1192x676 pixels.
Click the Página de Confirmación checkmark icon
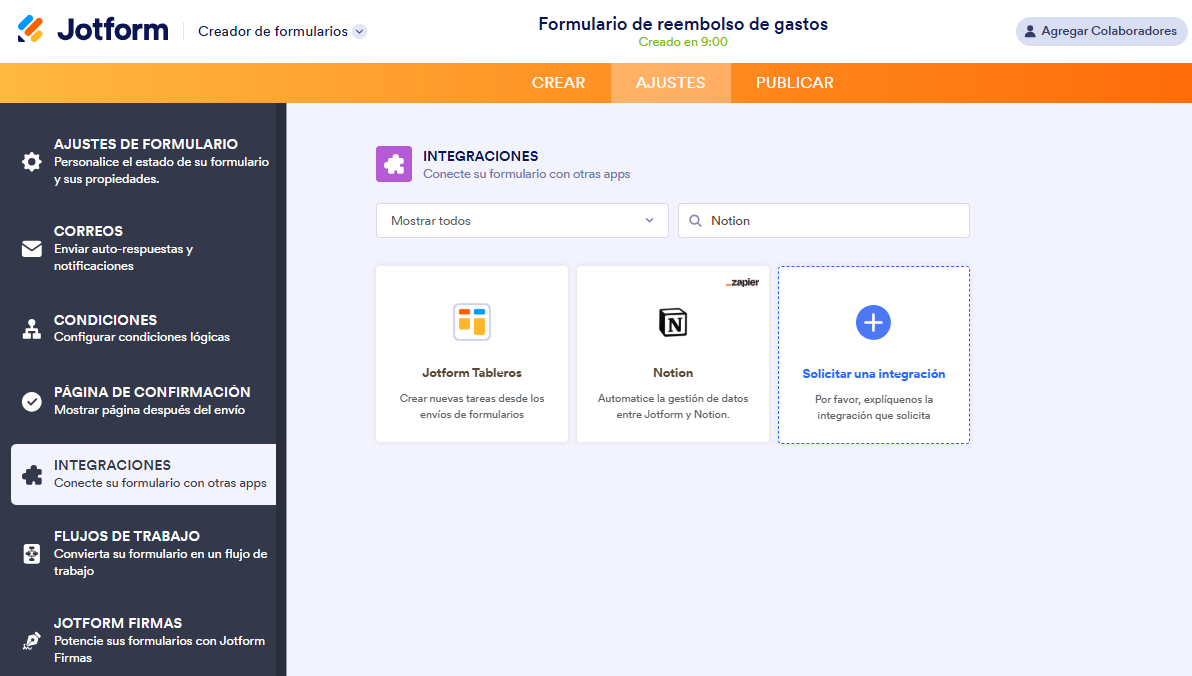click(x=32, y=402)
